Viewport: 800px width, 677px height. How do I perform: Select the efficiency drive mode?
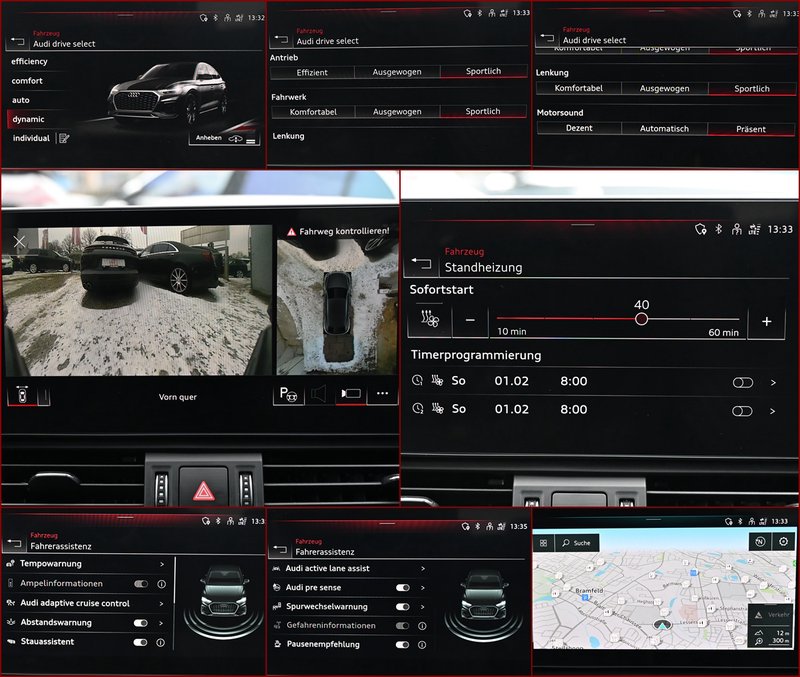tap(30, 61)
